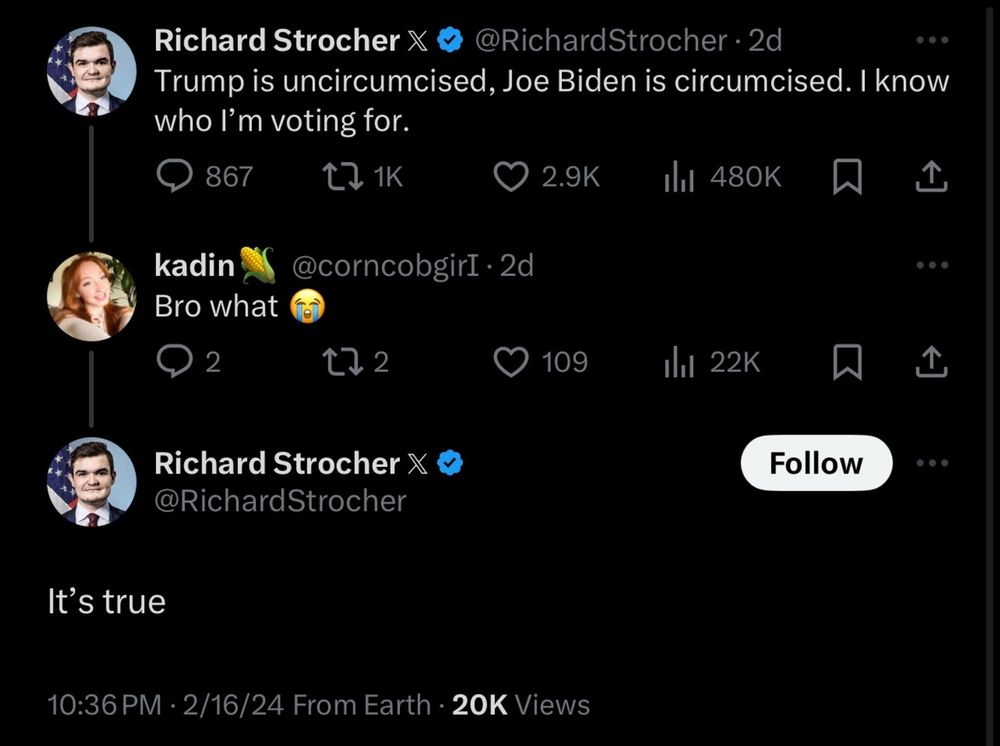Open kadin's profile picture
The width and height of the screenshot is (1000, 746).
[91, 296]
